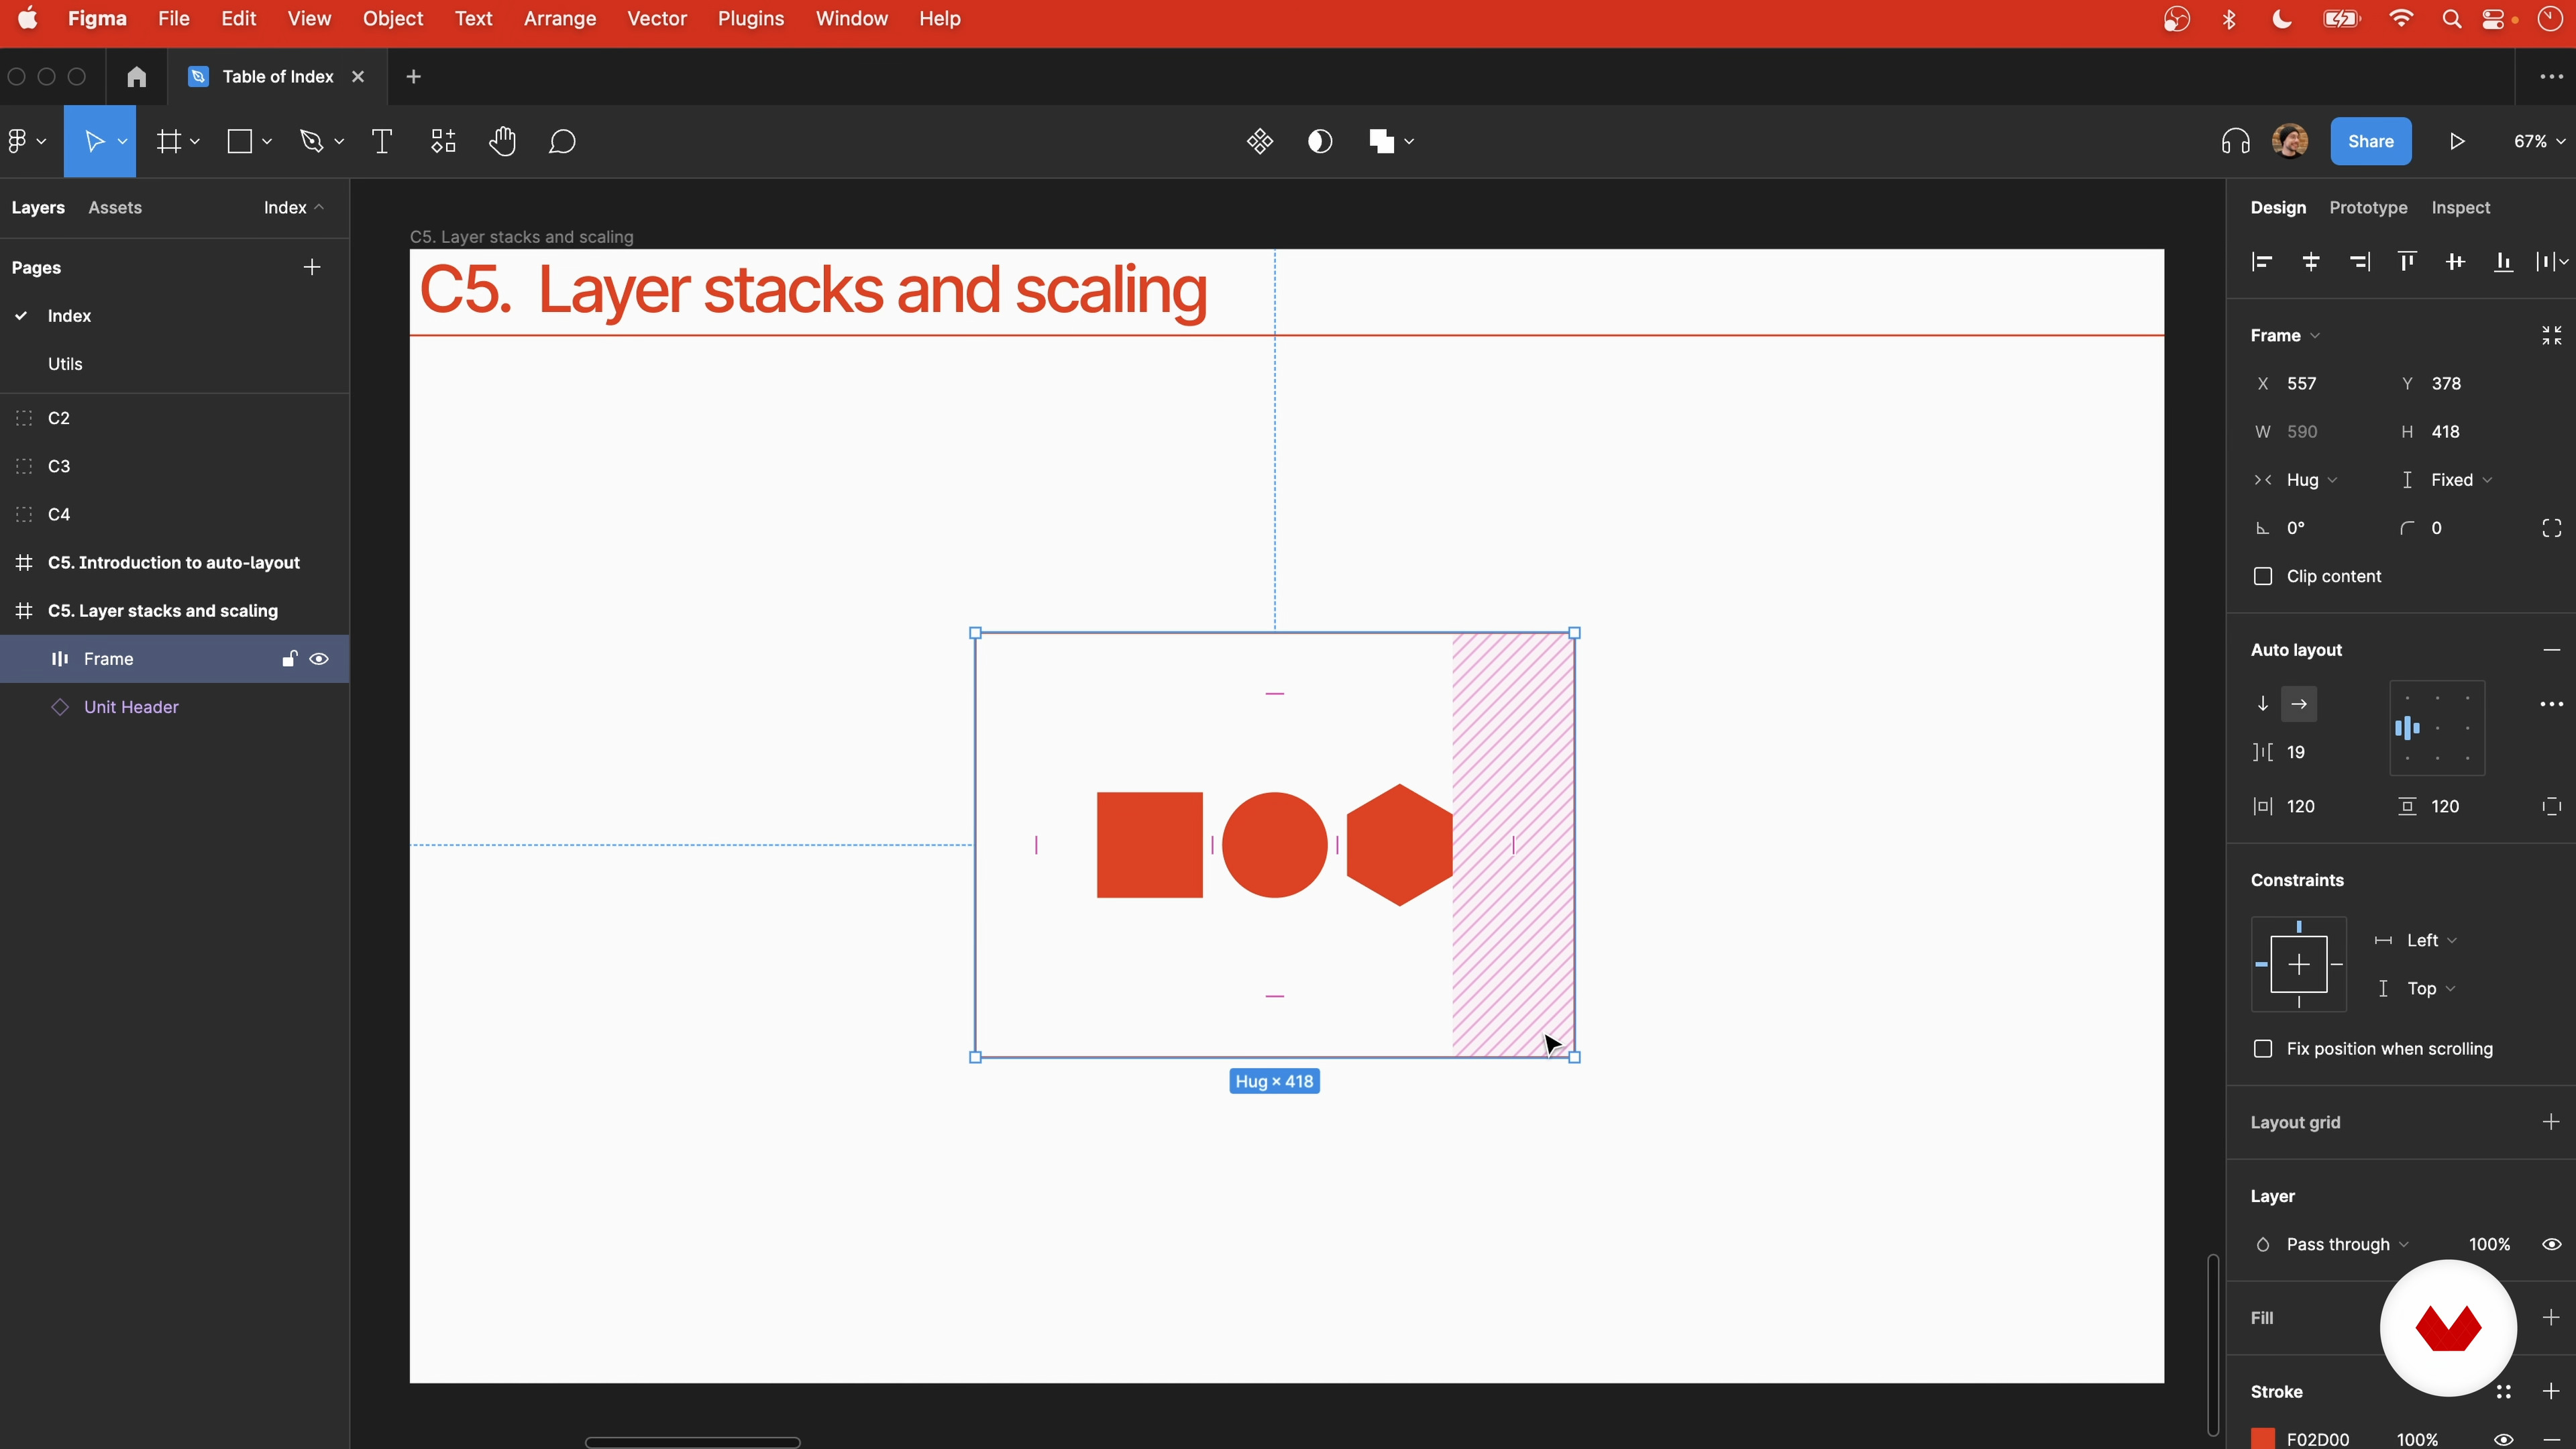Enable Fix position when scrolling
Viewport: 2576px width, 1449px height.
point(2263,1049)
